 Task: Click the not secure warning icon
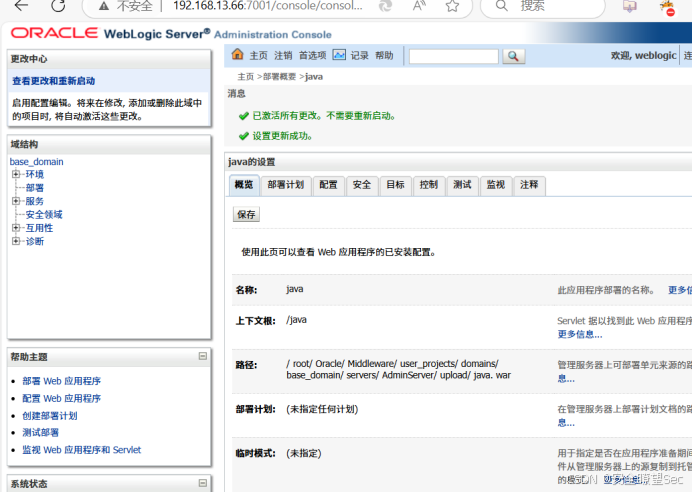click(104, 6)
